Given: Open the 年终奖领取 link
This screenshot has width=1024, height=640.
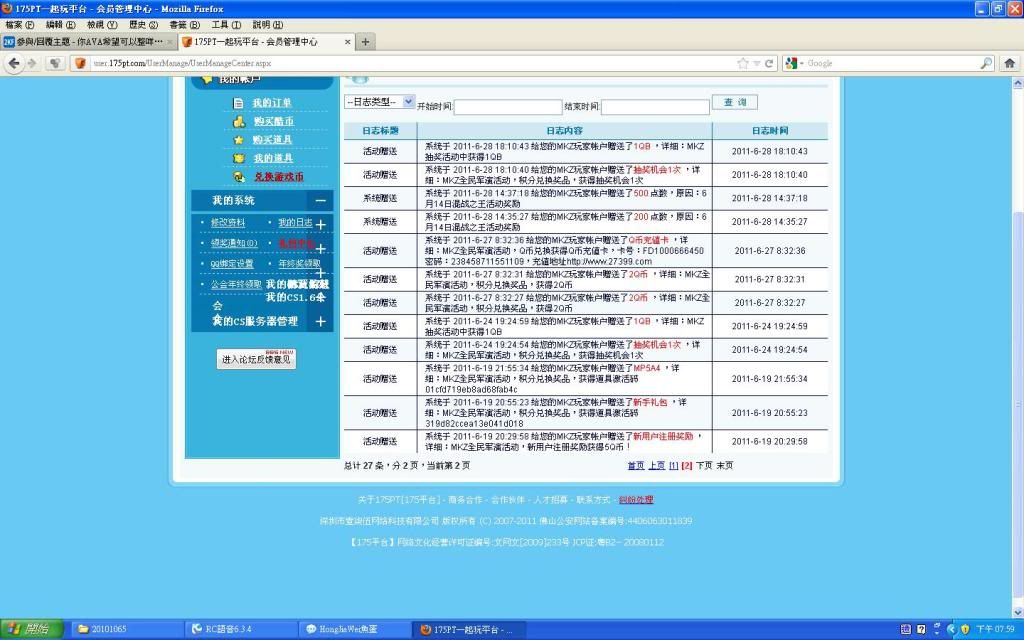Looking at the screenshot, I should coord(300,264).
